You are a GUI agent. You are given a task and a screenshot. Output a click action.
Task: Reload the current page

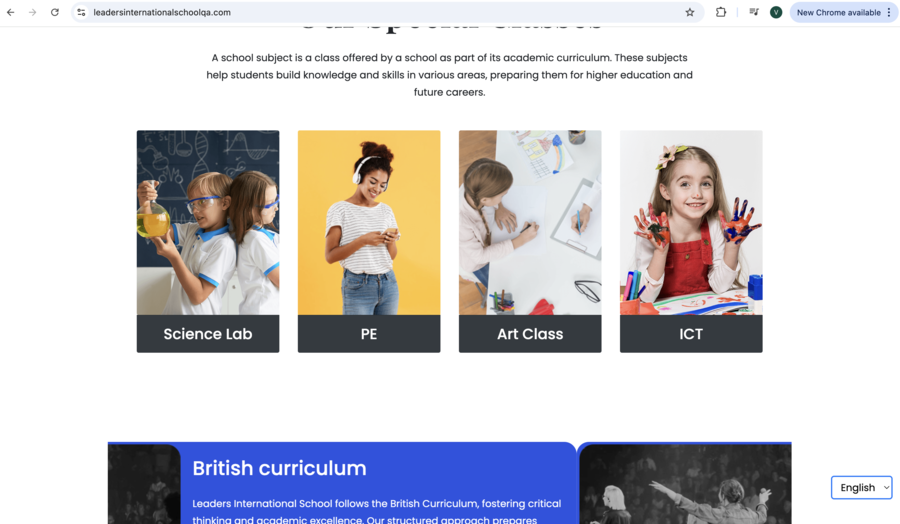(x=55, y=12)
